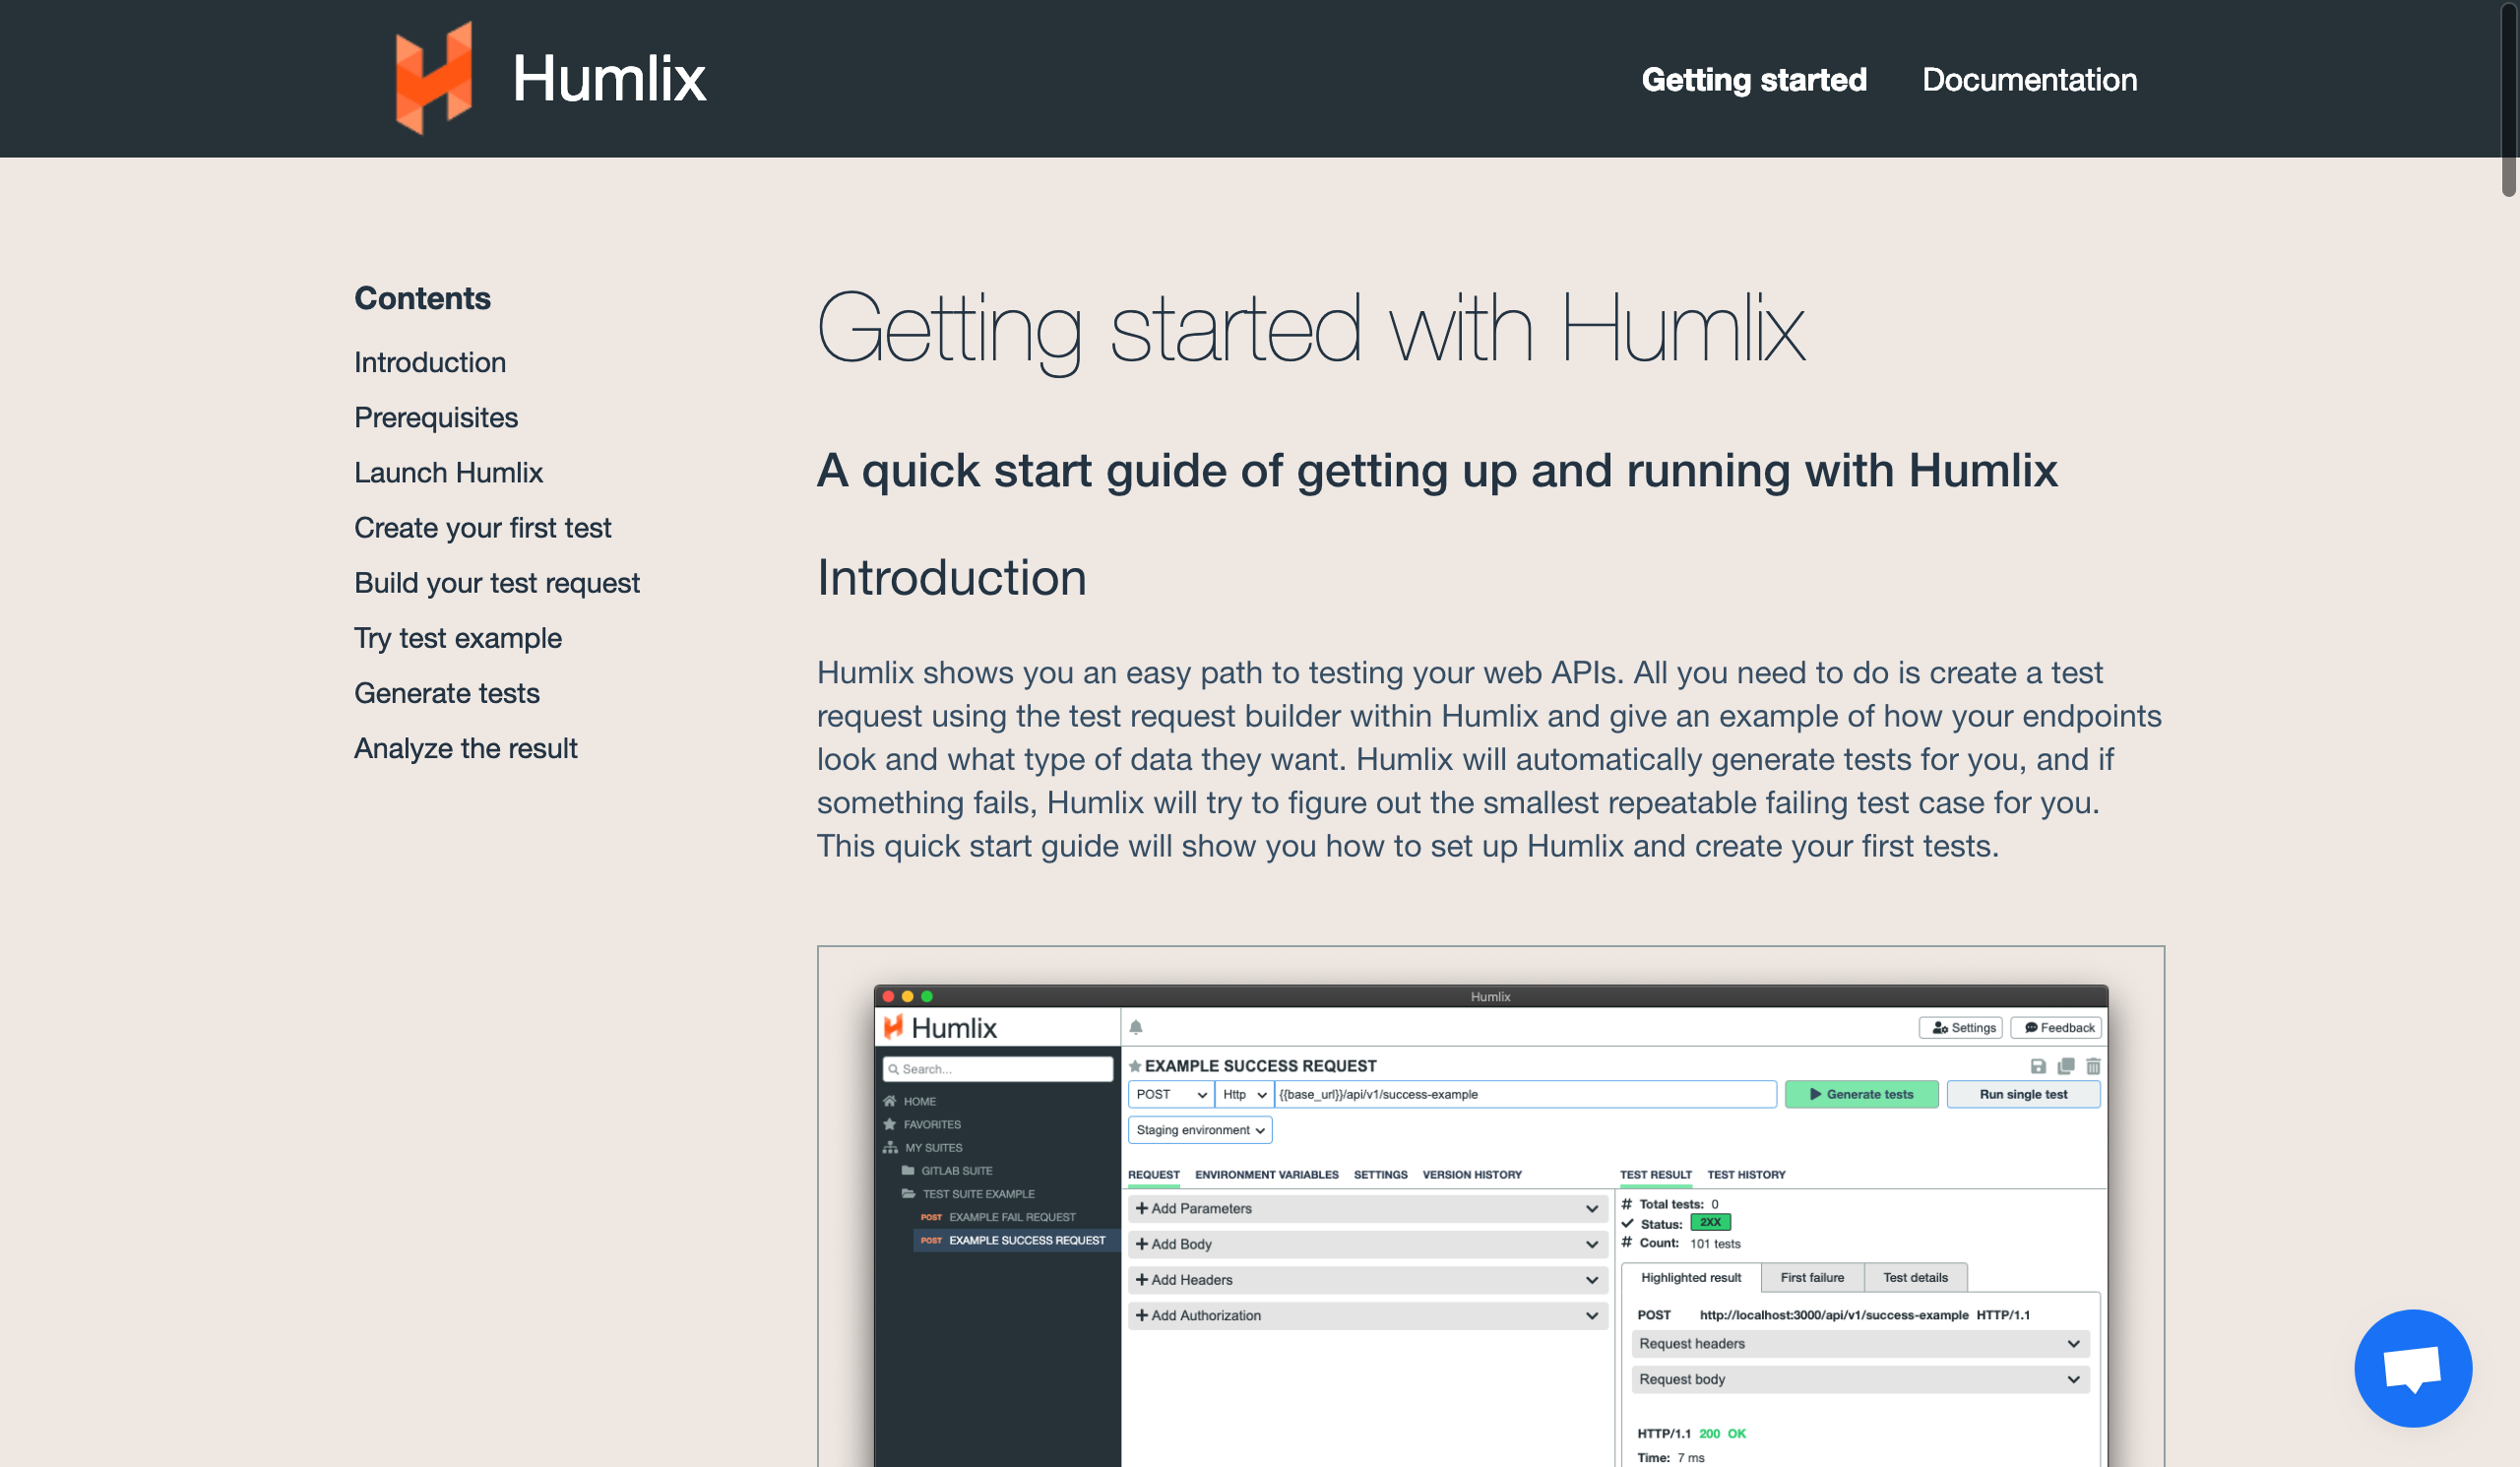Viewport: 2520px width, 1467px height.
Task: Select EXAMPLE FAIL REQUEST tree item
Action: [1011, 1217]
